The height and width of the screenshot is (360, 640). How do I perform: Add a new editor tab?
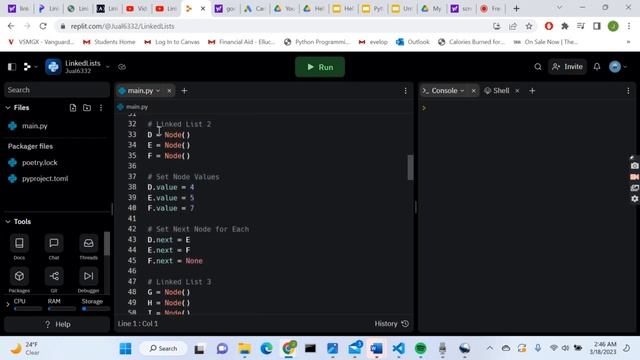(184, 91)
